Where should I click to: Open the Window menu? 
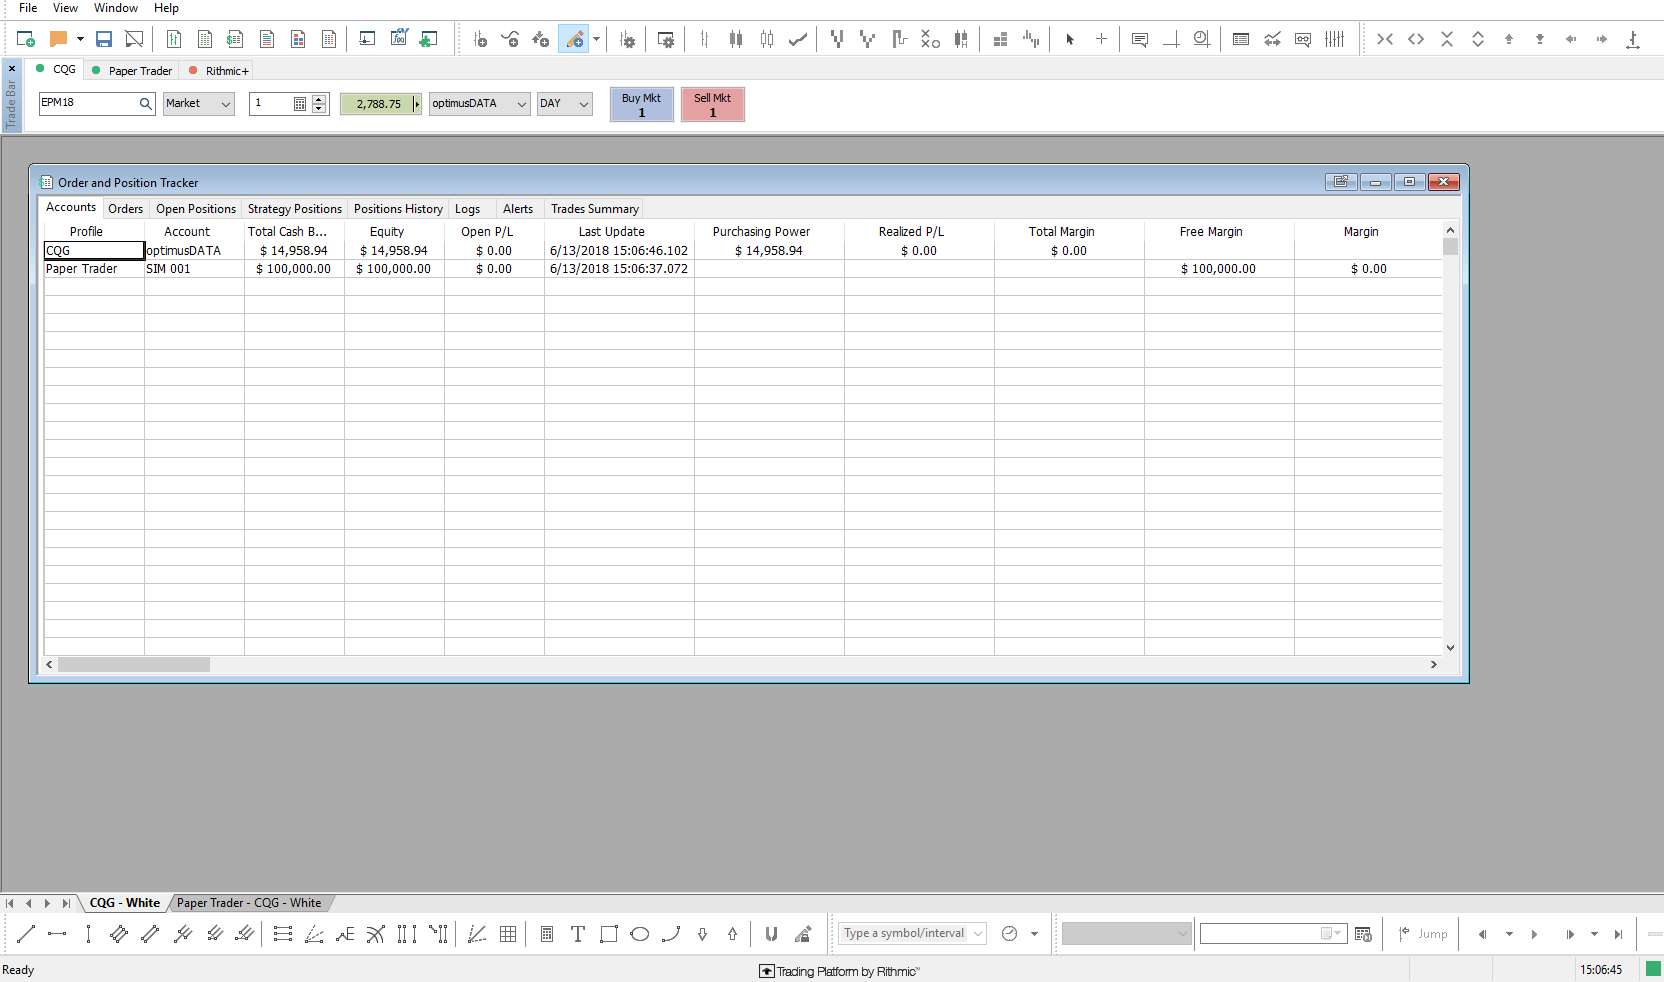point(116,8)
